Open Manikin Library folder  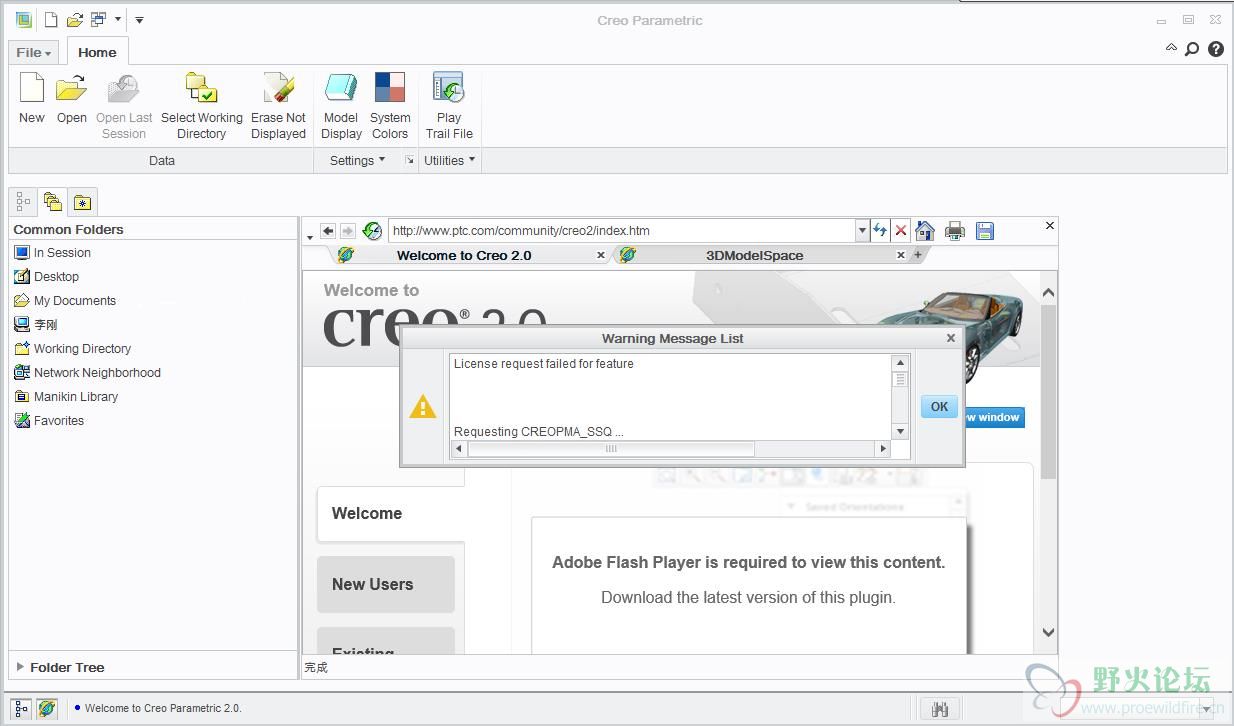[x=66, y=397]
